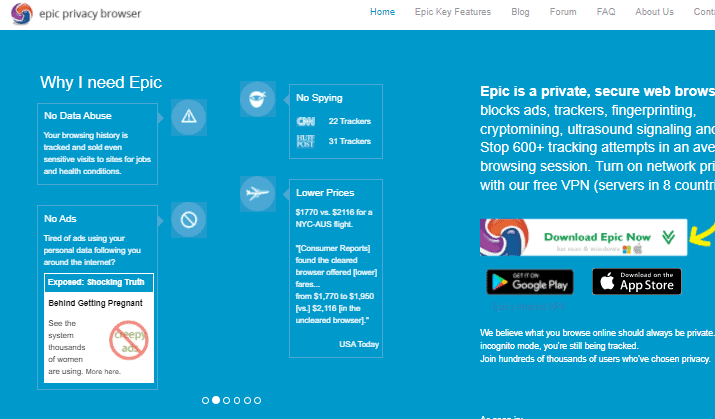Select the sixth carousel slide dot
Screen dimensions: 715x419
[x=258, y=400]
